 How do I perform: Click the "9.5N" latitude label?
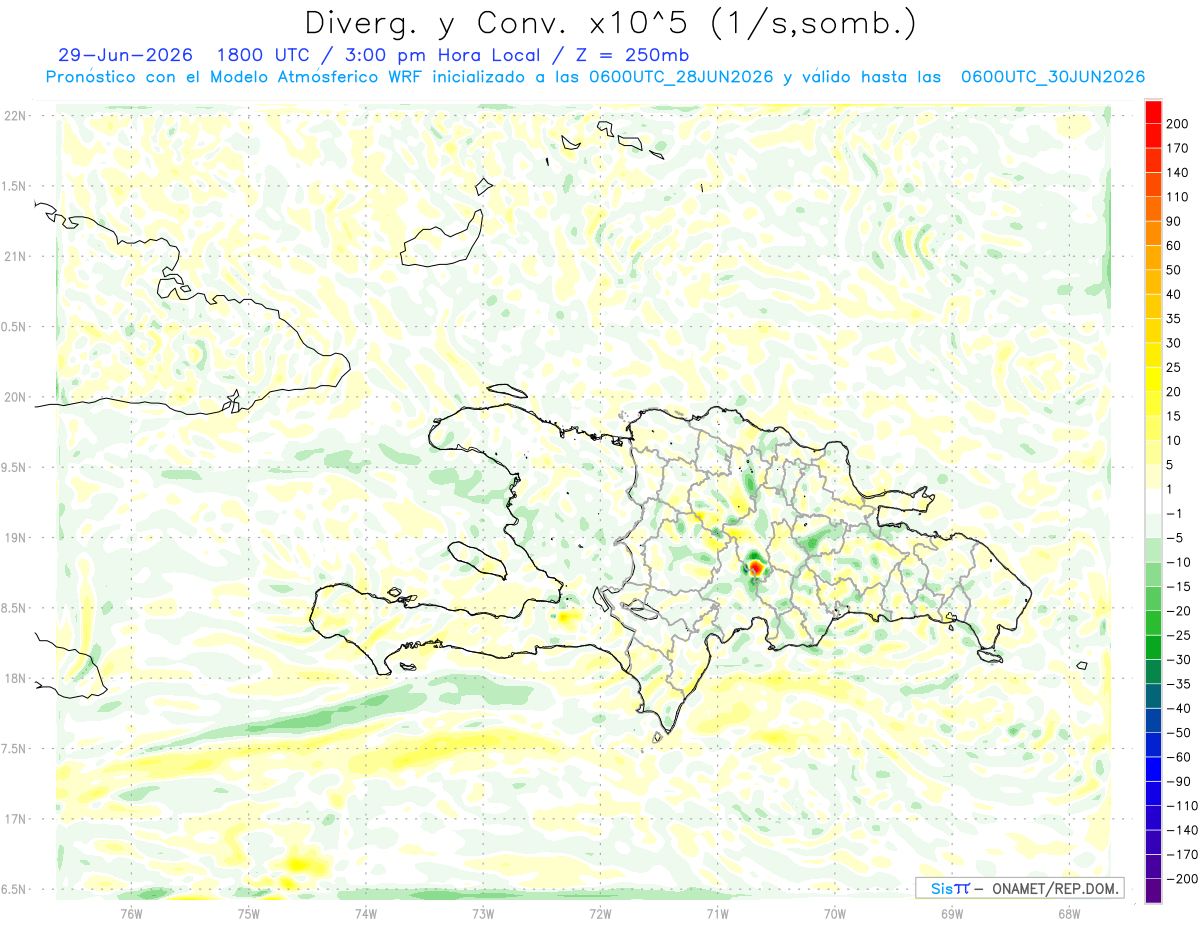15,468
